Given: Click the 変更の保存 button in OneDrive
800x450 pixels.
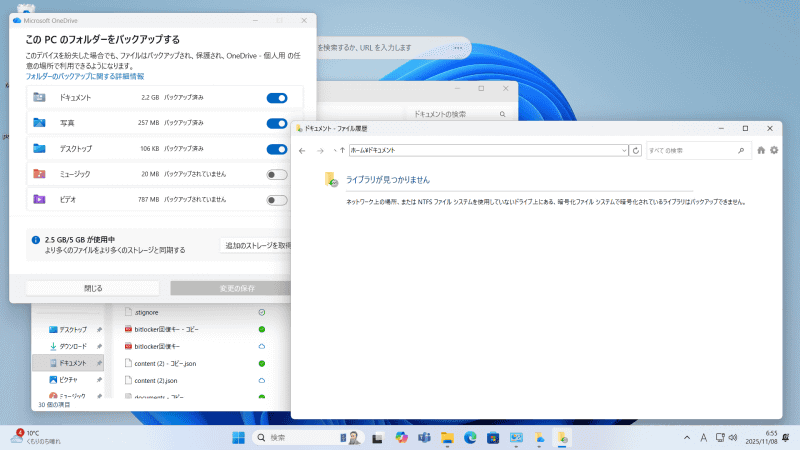Looking at the screenshot, I should (x=231, y=288).
